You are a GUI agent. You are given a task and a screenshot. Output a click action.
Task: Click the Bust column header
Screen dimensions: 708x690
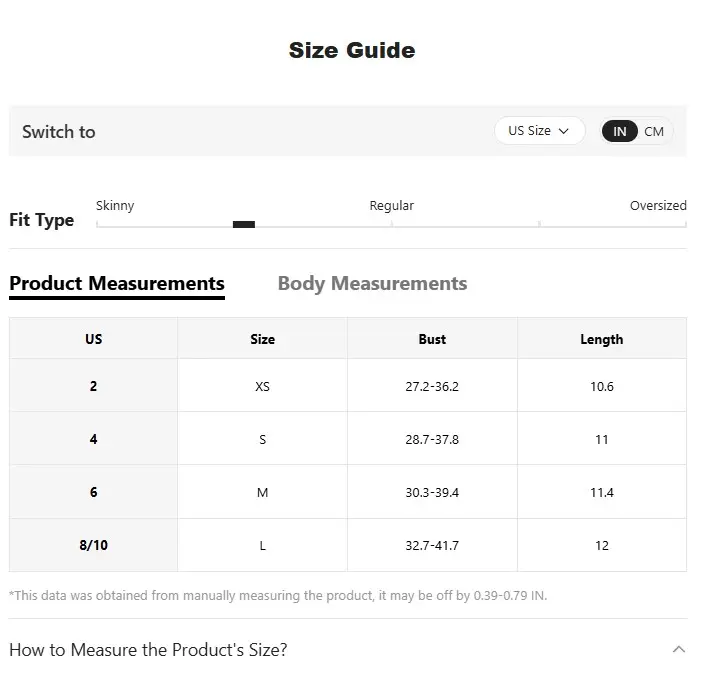click(432, 339)
